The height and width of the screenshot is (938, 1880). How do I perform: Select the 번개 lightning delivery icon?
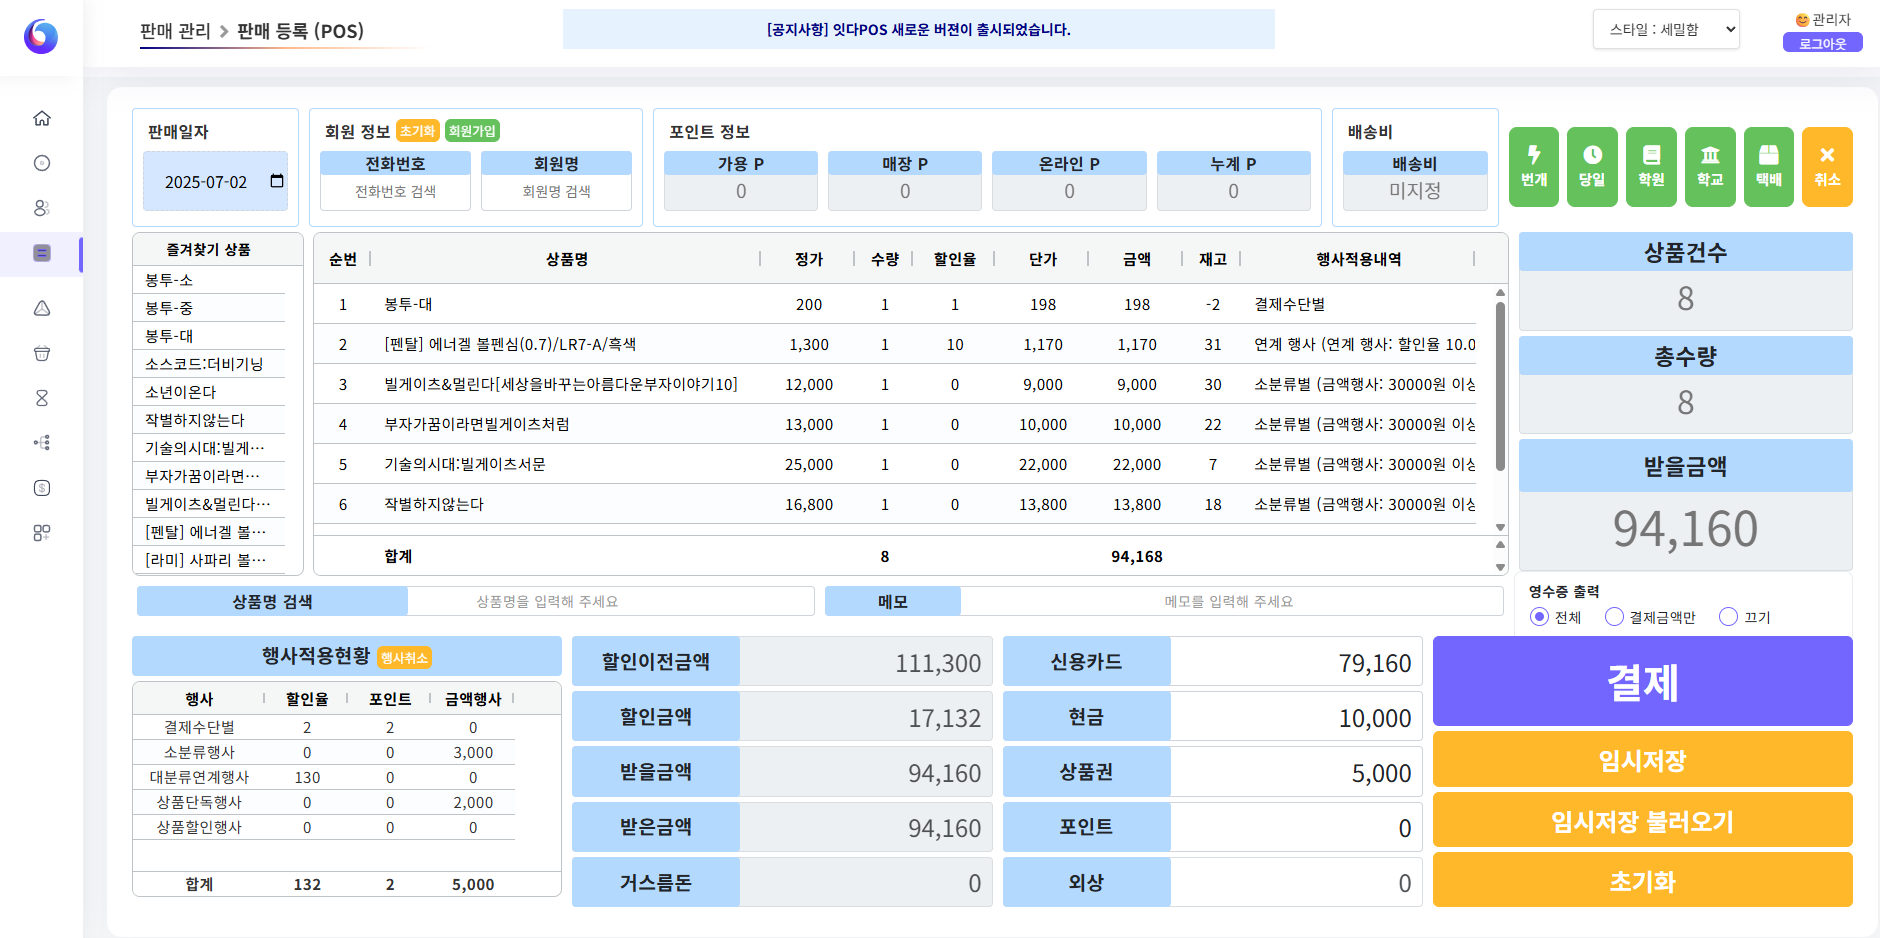pyautogui.click(x=1533, y=167)
